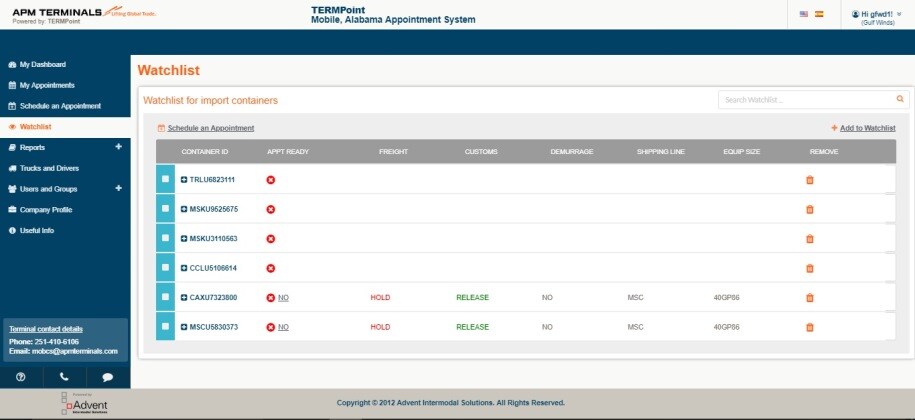Delete TRLU6823111 using its trash icon
Viewport: 915px width, 420px height.
pyautogui.click(x=809, y=180)
